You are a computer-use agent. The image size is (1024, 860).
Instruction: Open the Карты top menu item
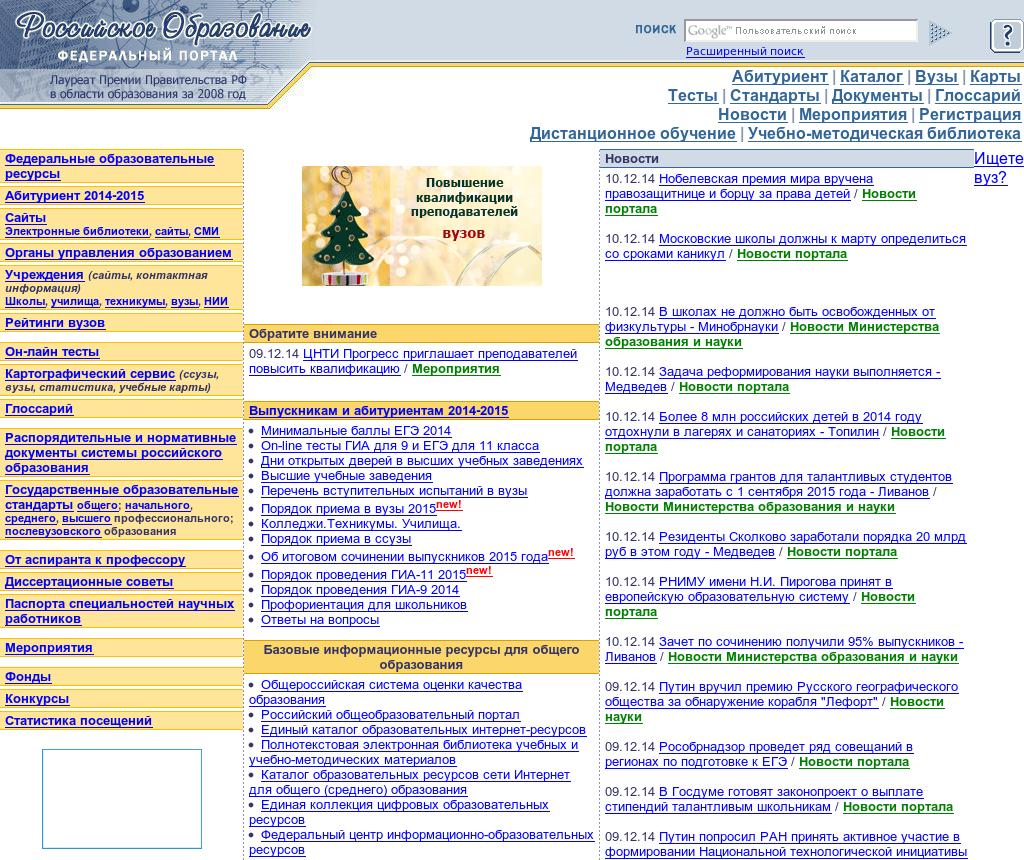point(995,76)
